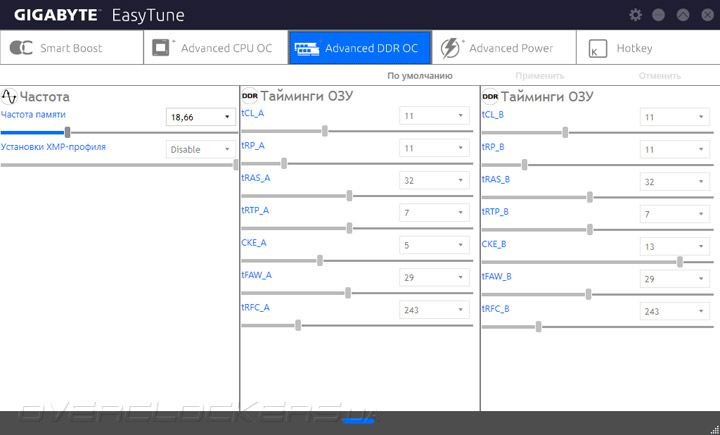
Task: Open XMP profile dropdown showing Disable
Action: (x=201, y=149)
